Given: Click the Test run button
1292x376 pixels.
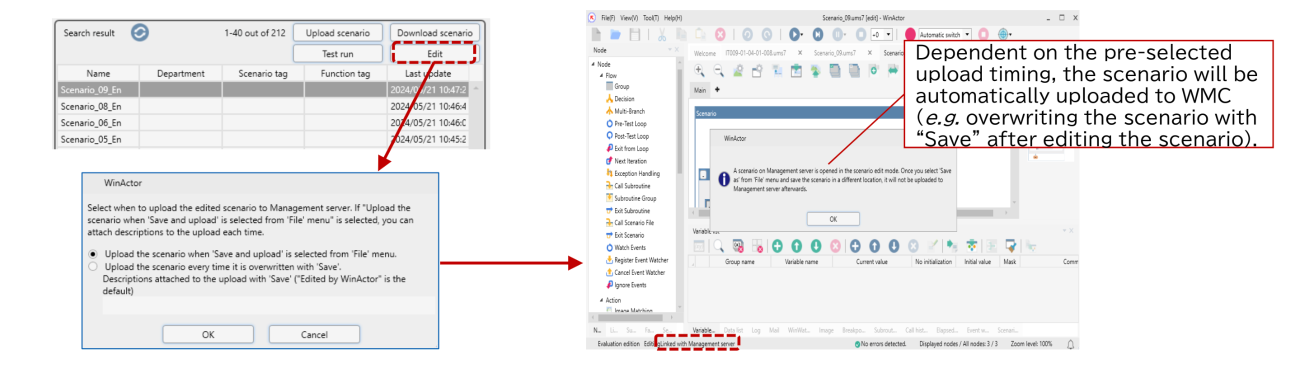Looking at the screenshot, I should pyautogui.click(x=338, y=54).
